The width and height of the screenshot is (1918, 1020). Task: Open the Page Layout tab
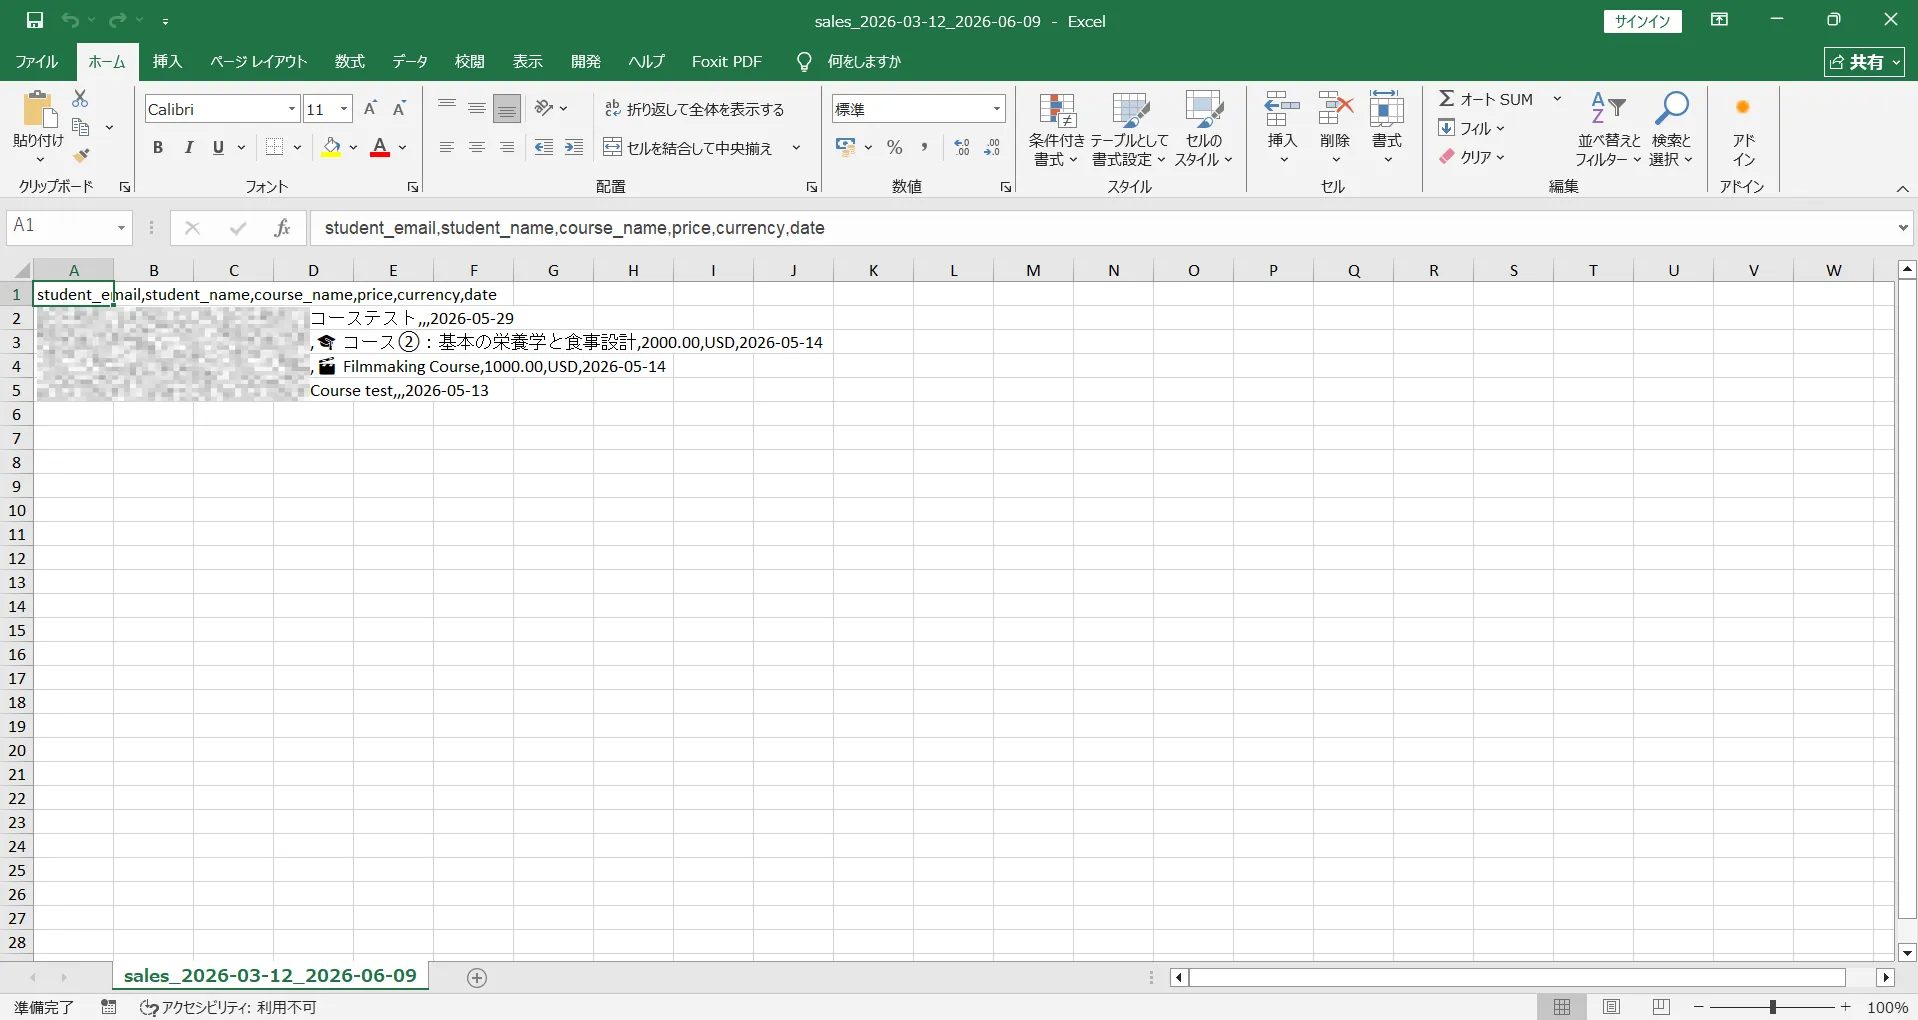pyautogui.click(x=258, y=62)
